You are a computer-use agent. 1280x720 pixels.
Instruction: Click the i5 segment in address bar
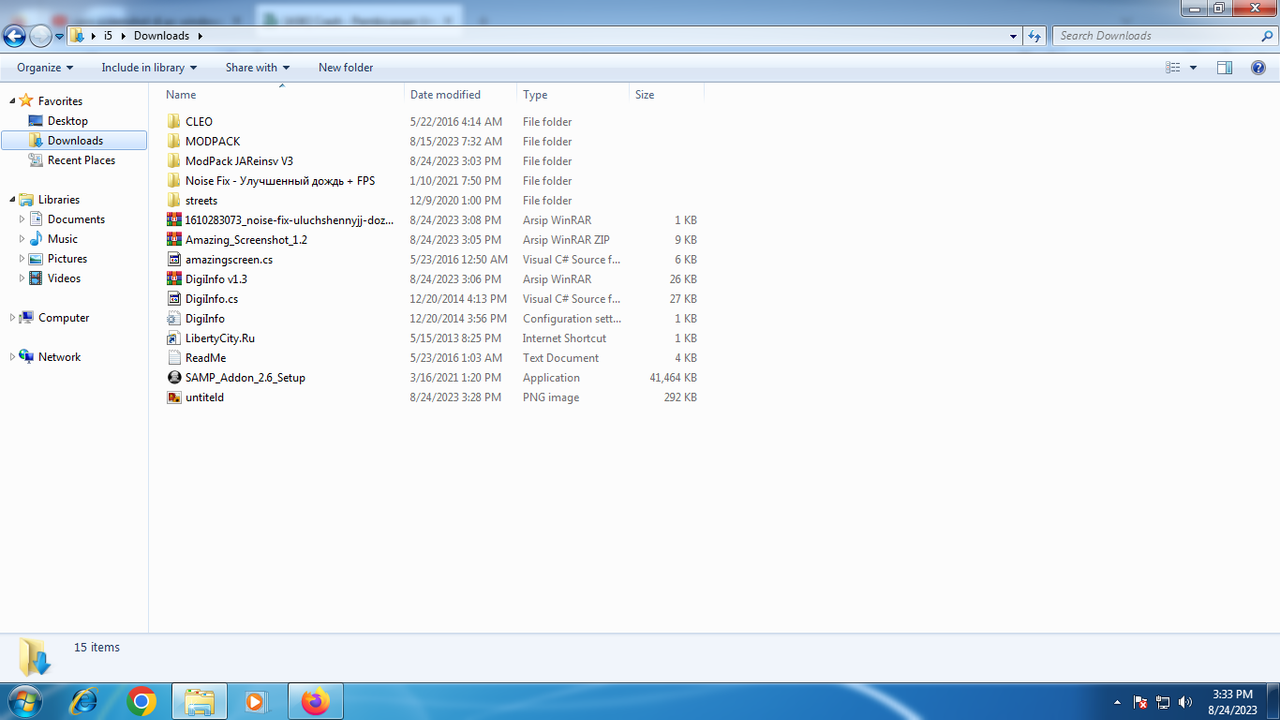108,36
